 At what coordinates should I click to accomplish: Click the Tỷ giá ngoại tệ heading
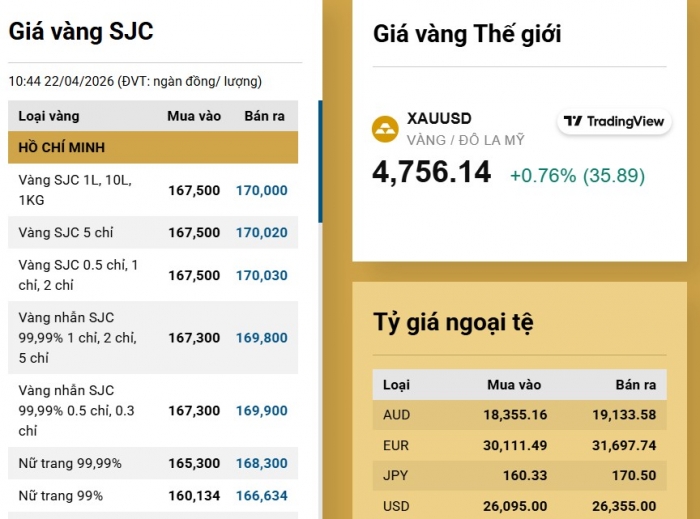coord(453,322)
